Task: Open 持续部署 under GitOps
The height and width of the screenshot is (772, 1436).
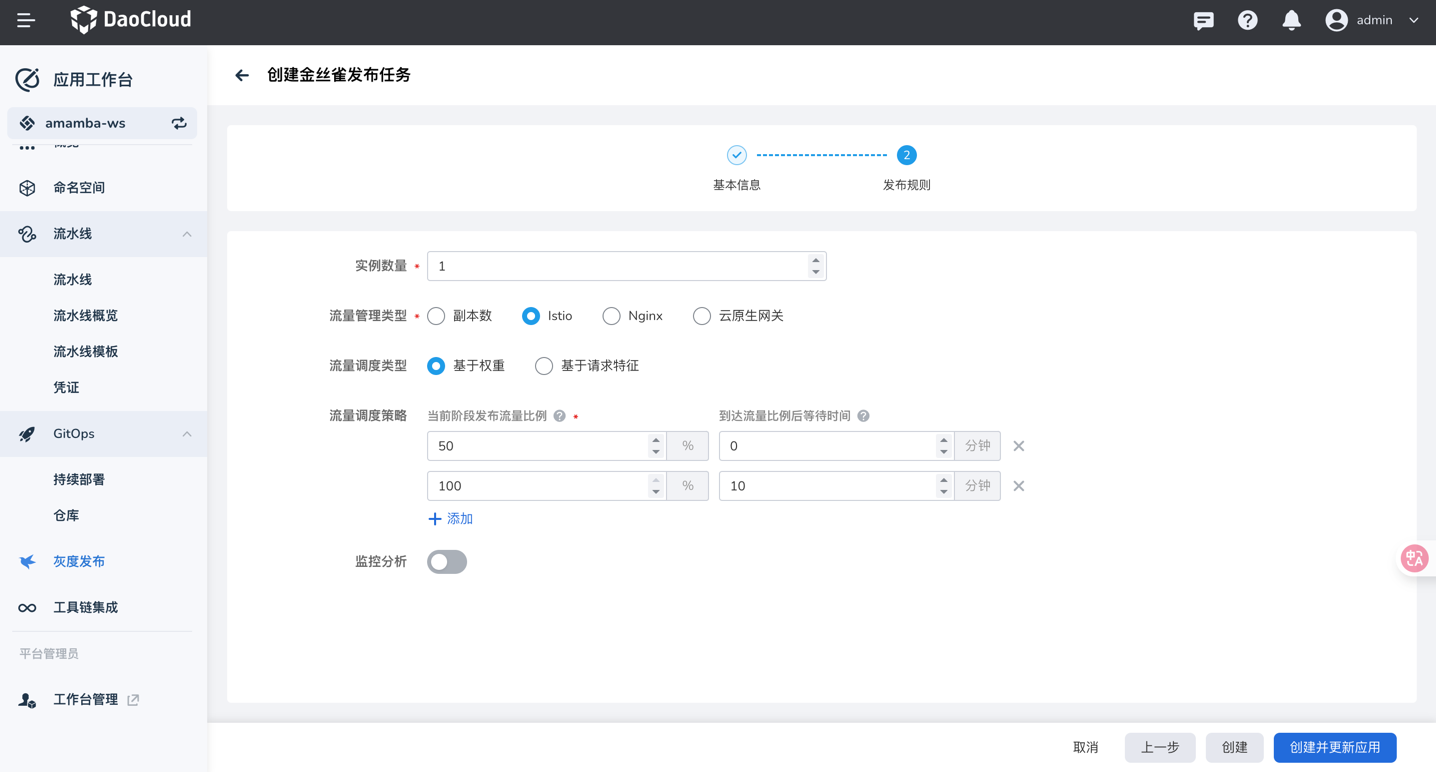Action: coord(79,479)
